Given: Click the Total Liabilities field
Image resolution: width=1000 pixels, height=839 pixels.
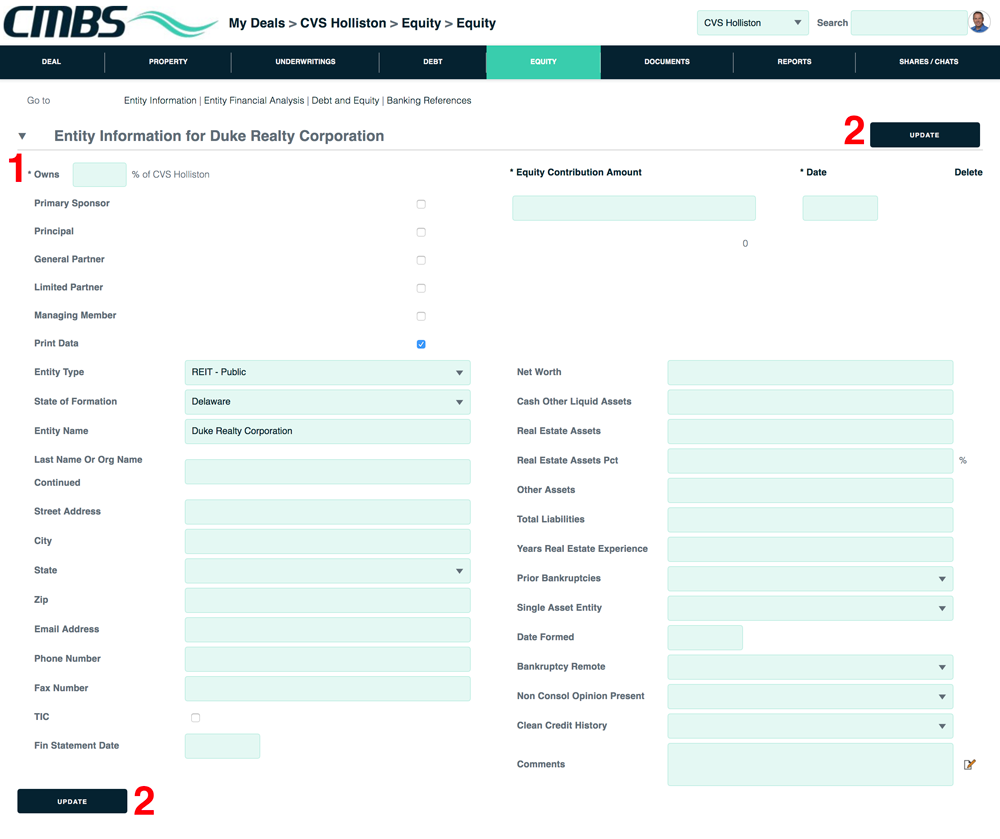Looking at the screenshot, I should click(810, 520).
